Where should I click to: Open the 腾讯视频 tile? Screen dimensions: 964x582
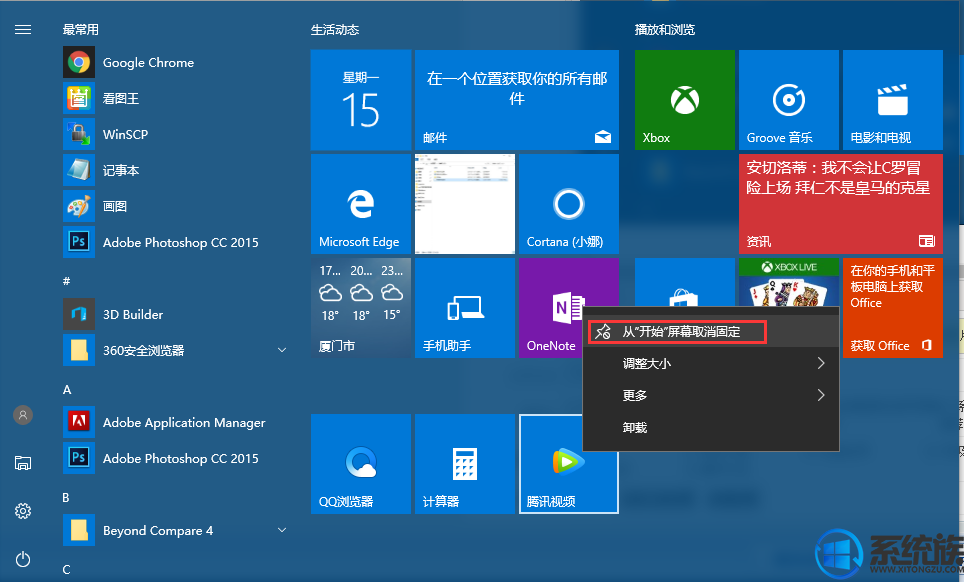coord(569,464)
